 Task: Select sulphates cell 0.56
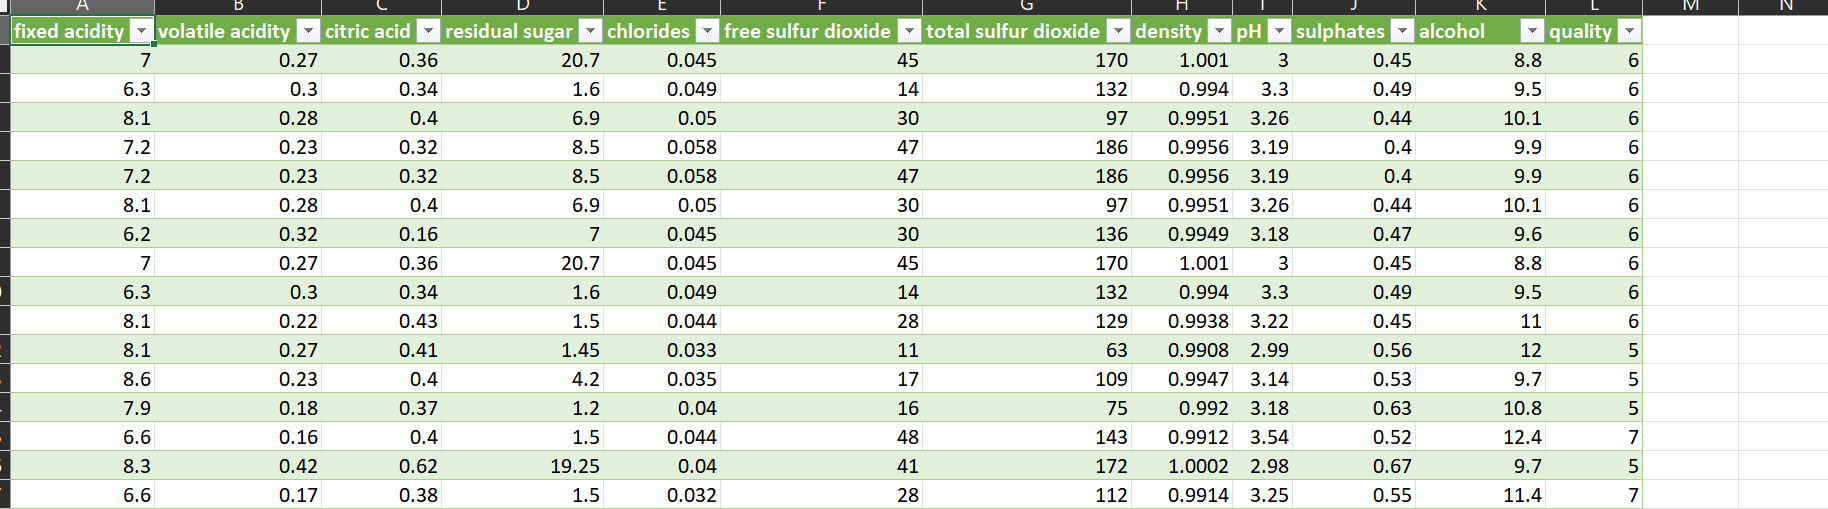click(1354, 350)
